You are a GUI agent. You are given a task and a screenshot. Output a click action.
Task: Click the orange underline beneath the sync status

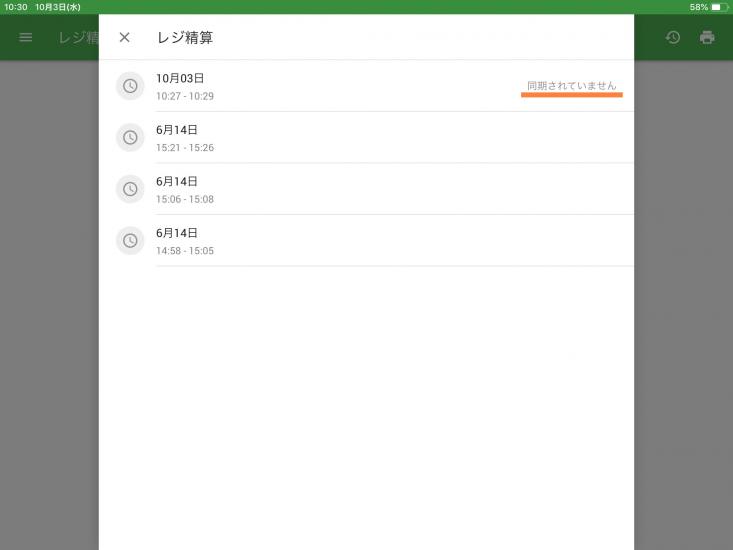click(572, 95)
